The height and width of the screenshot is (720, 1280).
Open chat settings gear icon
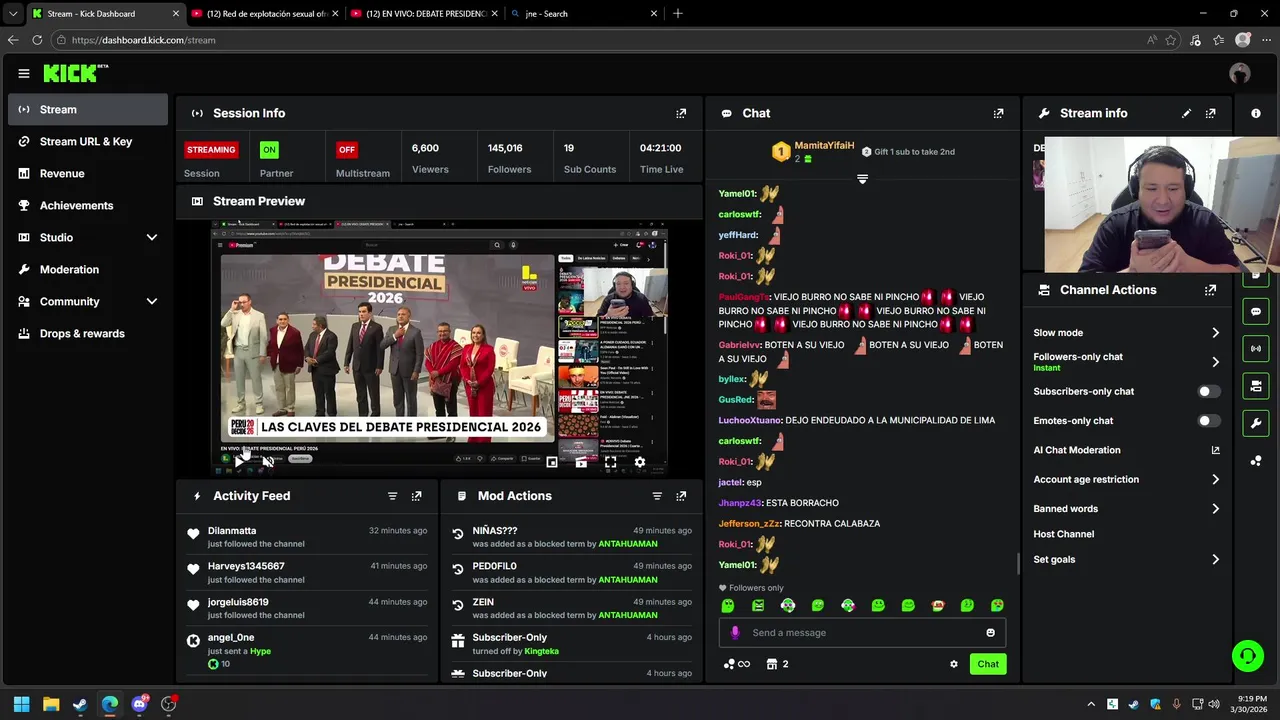tap(953, 664)
